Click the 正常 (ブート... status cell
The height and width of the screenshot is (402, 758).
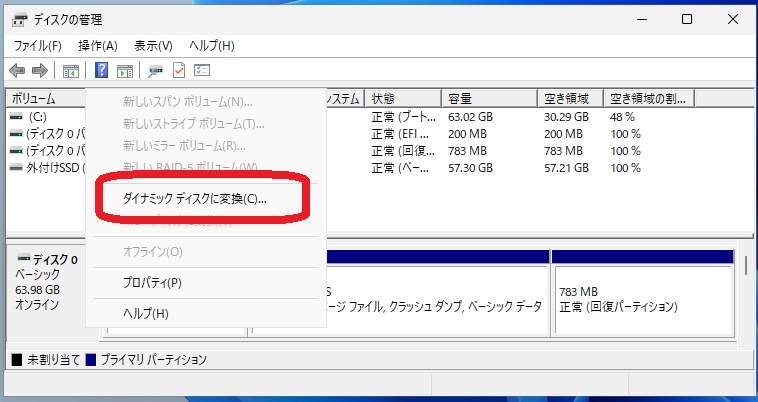pos(404,117)
